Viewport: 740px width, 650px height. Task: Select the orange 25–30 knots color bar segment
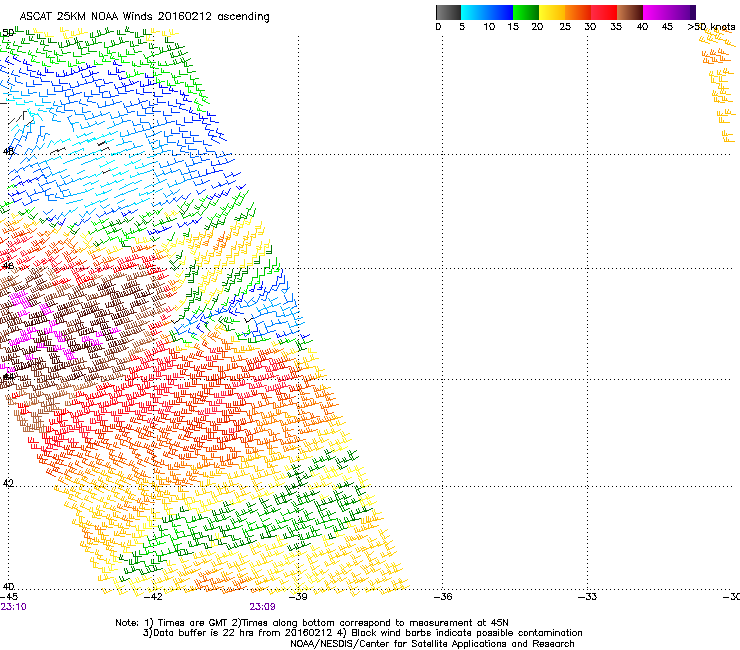[x=578, y=12]
